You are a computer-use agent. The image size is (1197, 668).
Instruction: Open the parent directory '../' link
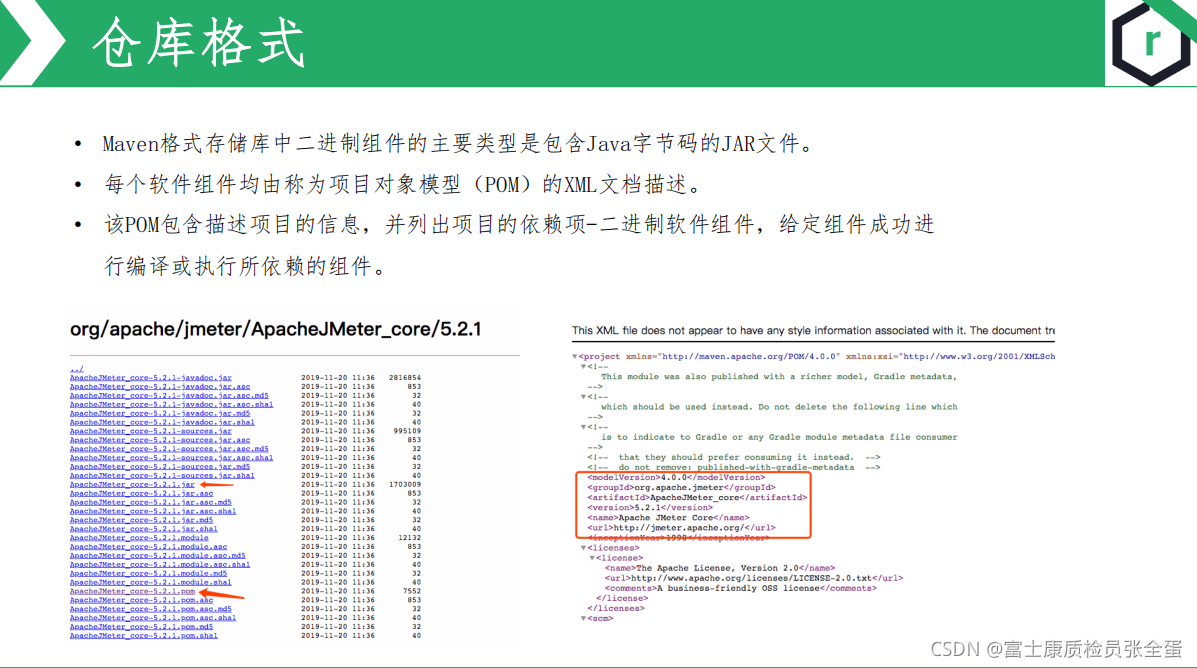76,369
